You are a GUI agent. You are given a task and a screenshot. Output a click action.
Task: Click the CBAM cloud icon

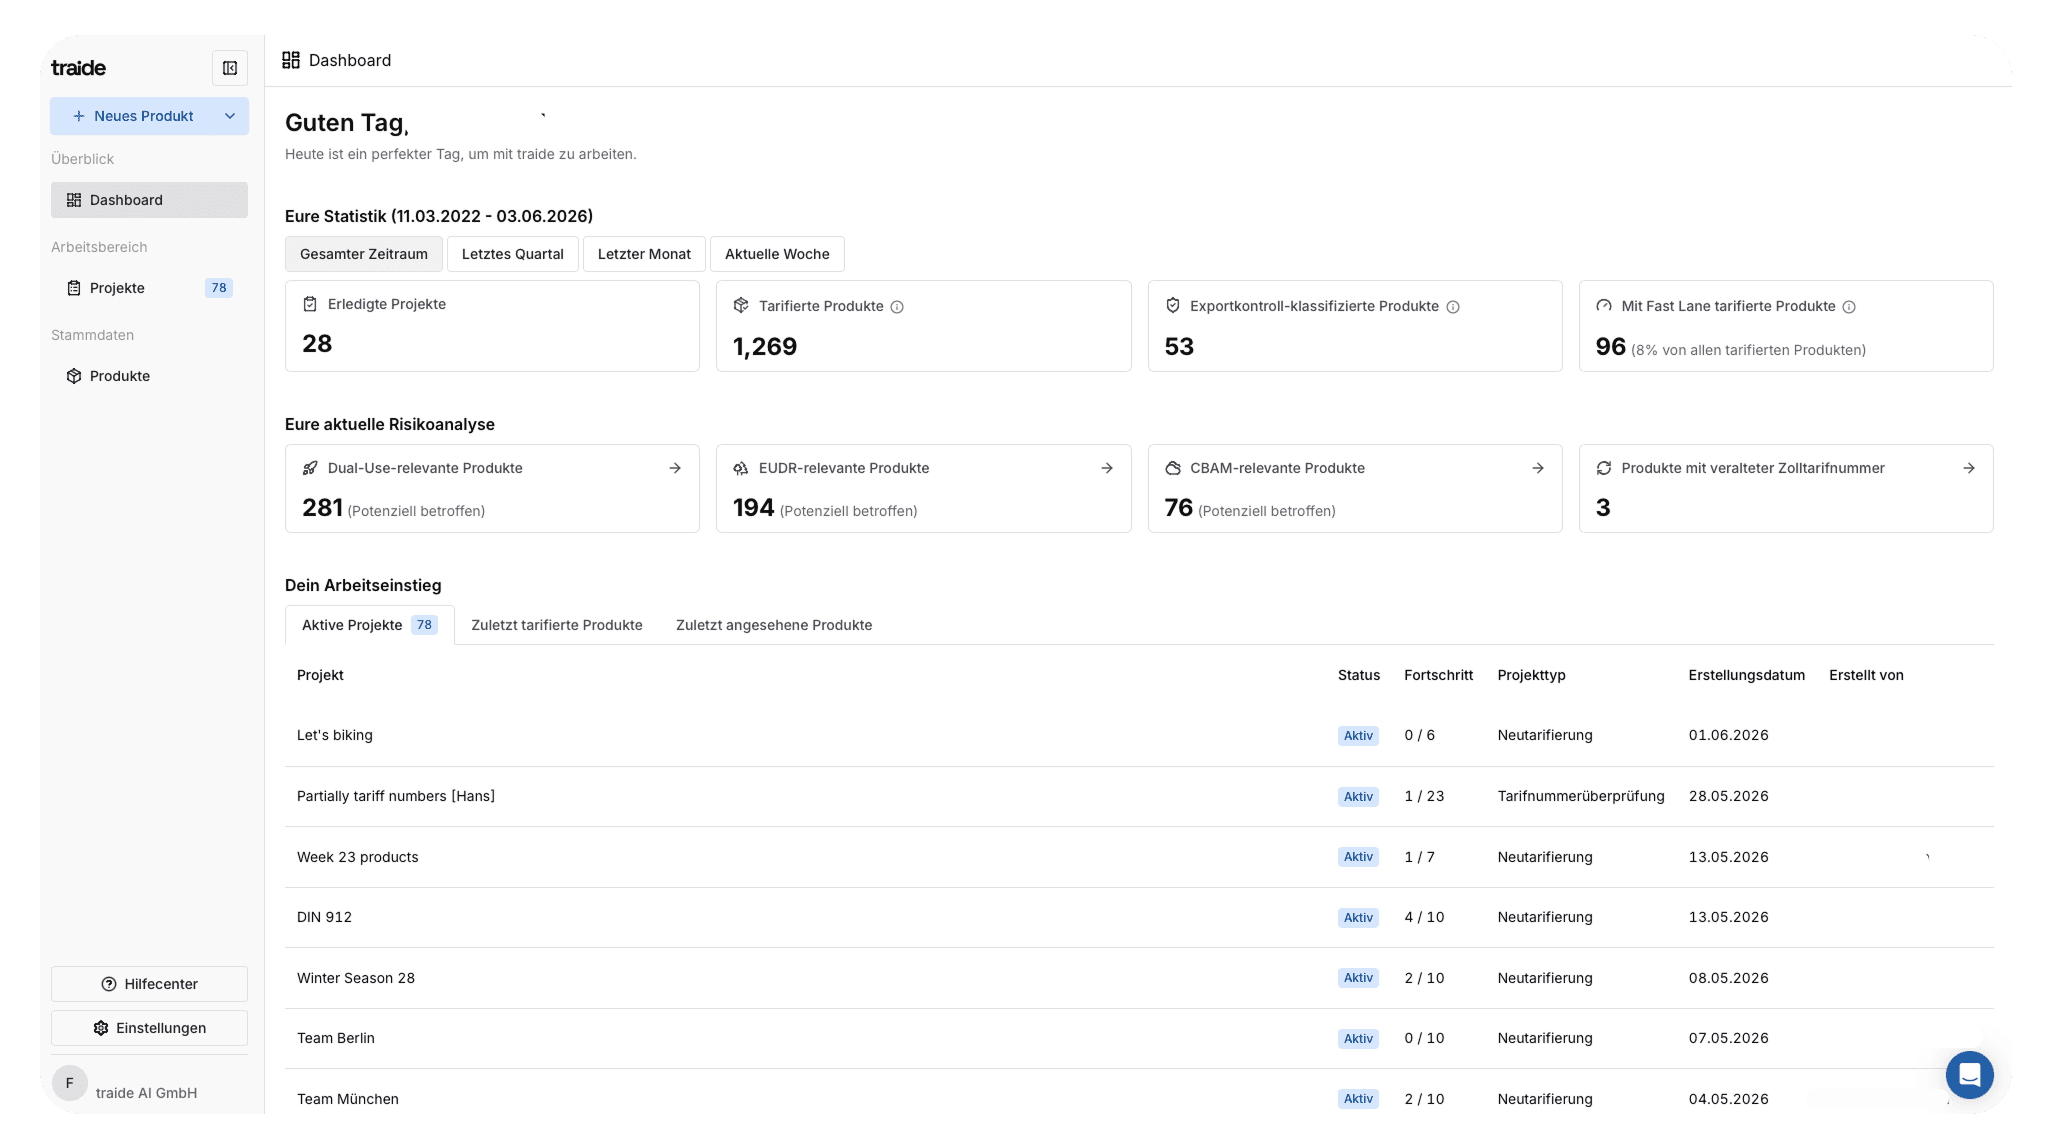click(1173, 468)
